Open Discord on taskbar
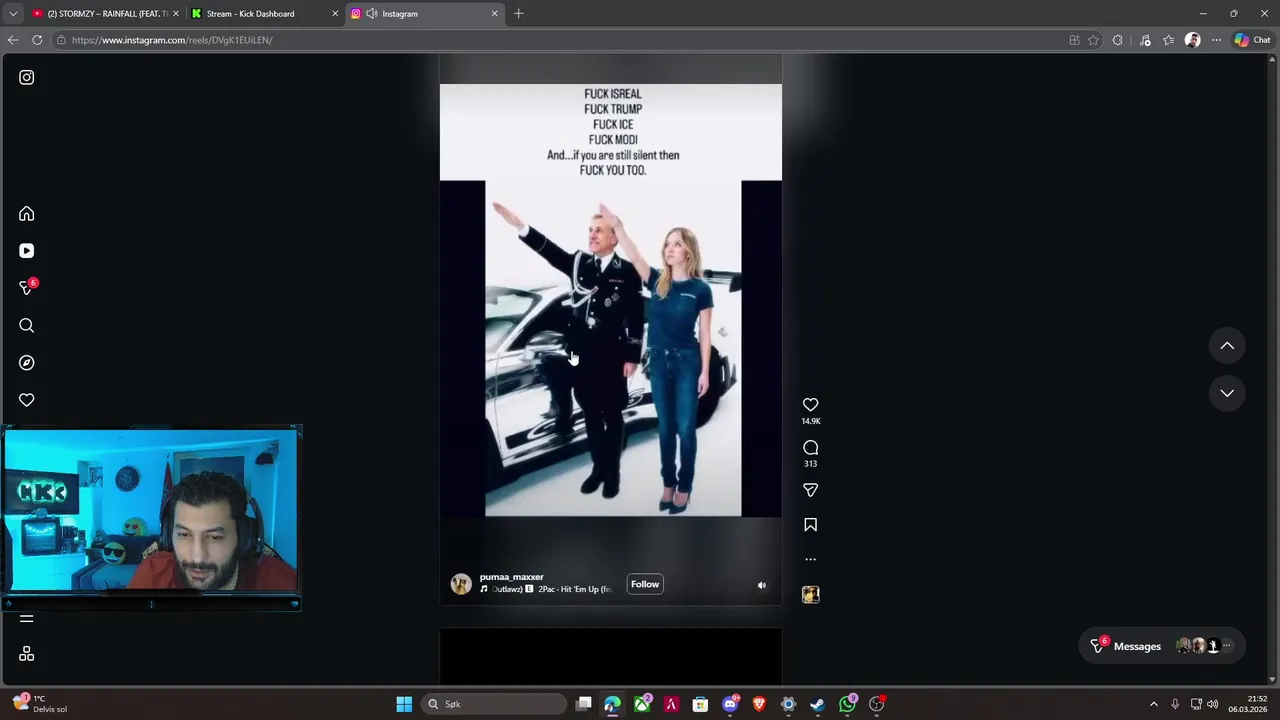1280x720 pixels. pos(730,704)
